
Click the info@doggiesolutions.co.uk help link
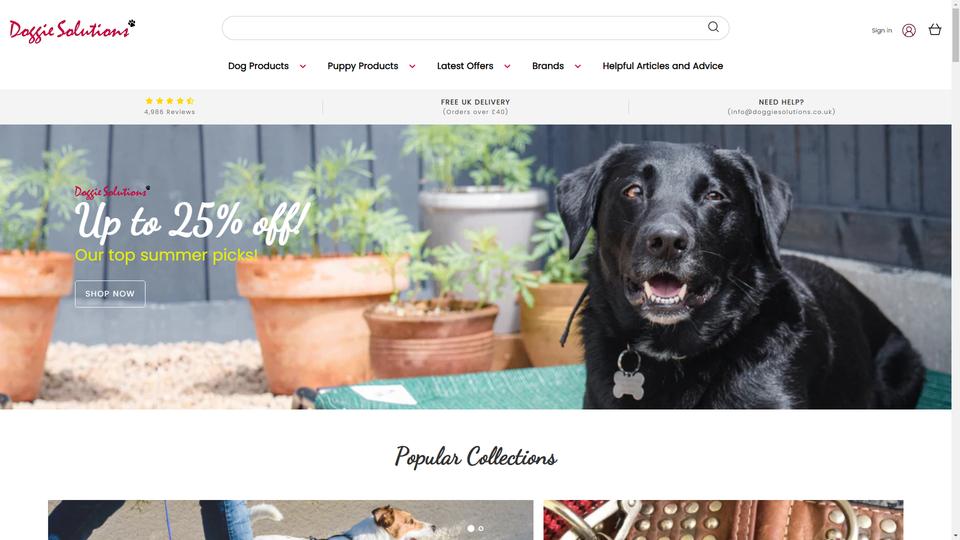coord(781,112)
